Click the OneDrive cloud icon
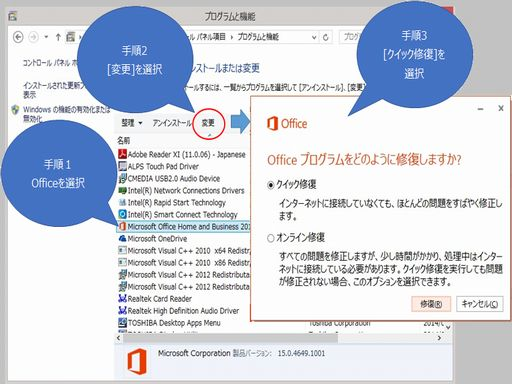 click(x=122, y=238)
